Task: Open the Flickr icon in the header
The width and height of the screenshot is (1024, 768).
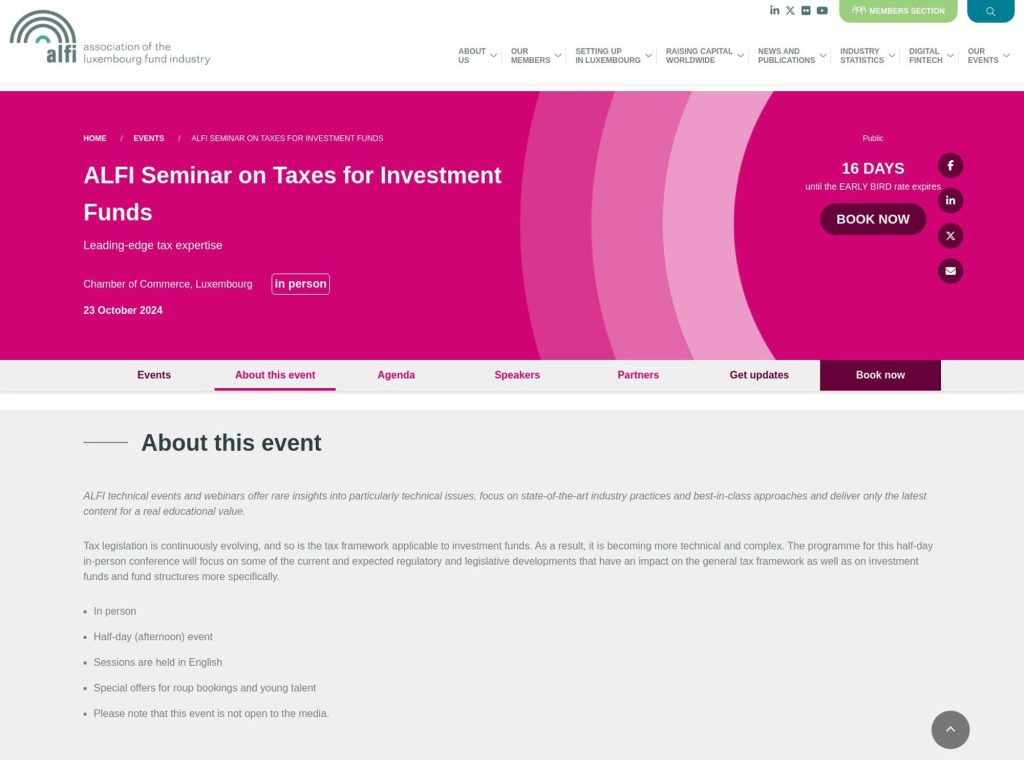Action: click(x=805, y=10)
